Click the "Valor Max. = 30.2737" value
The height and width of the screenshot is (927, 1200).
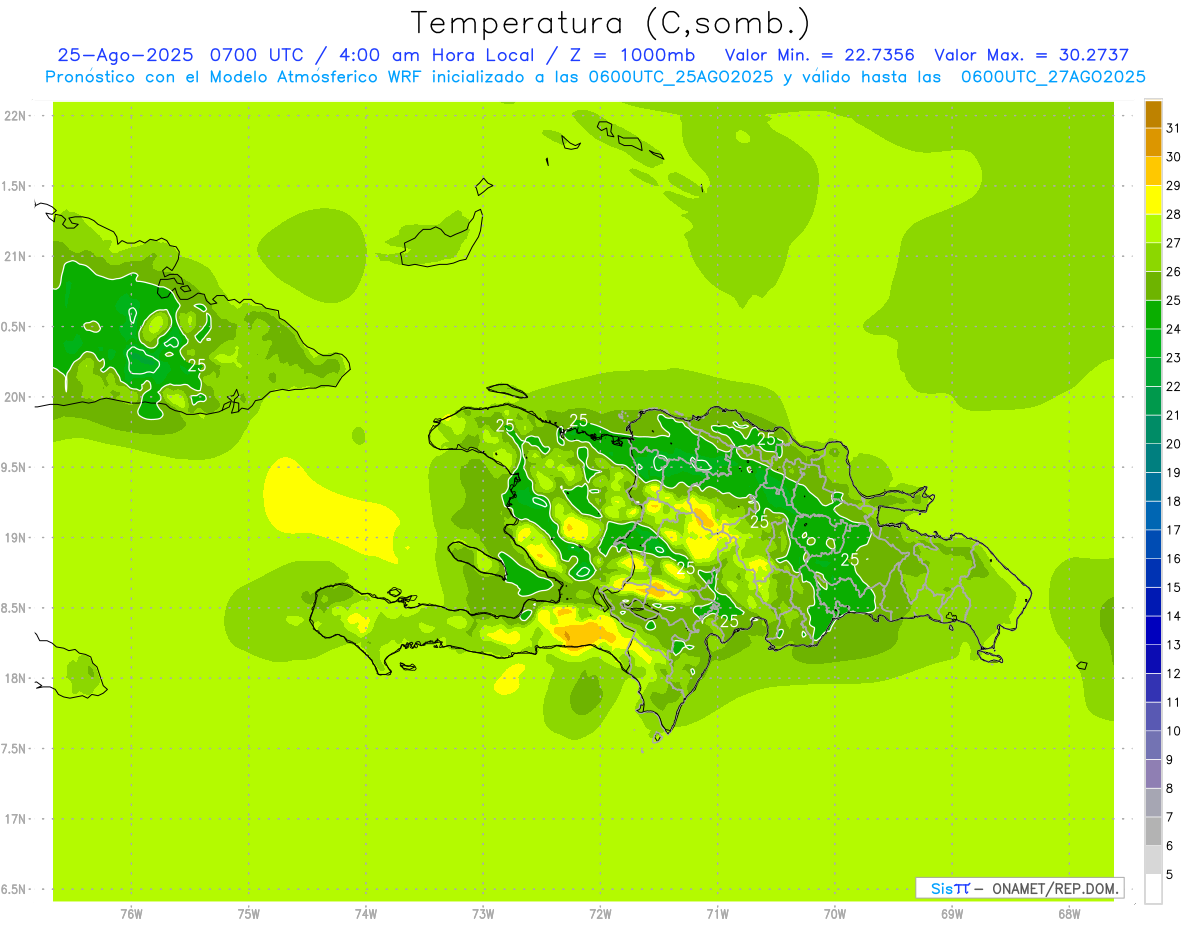pyautogui.click(x=1031, y=55)
